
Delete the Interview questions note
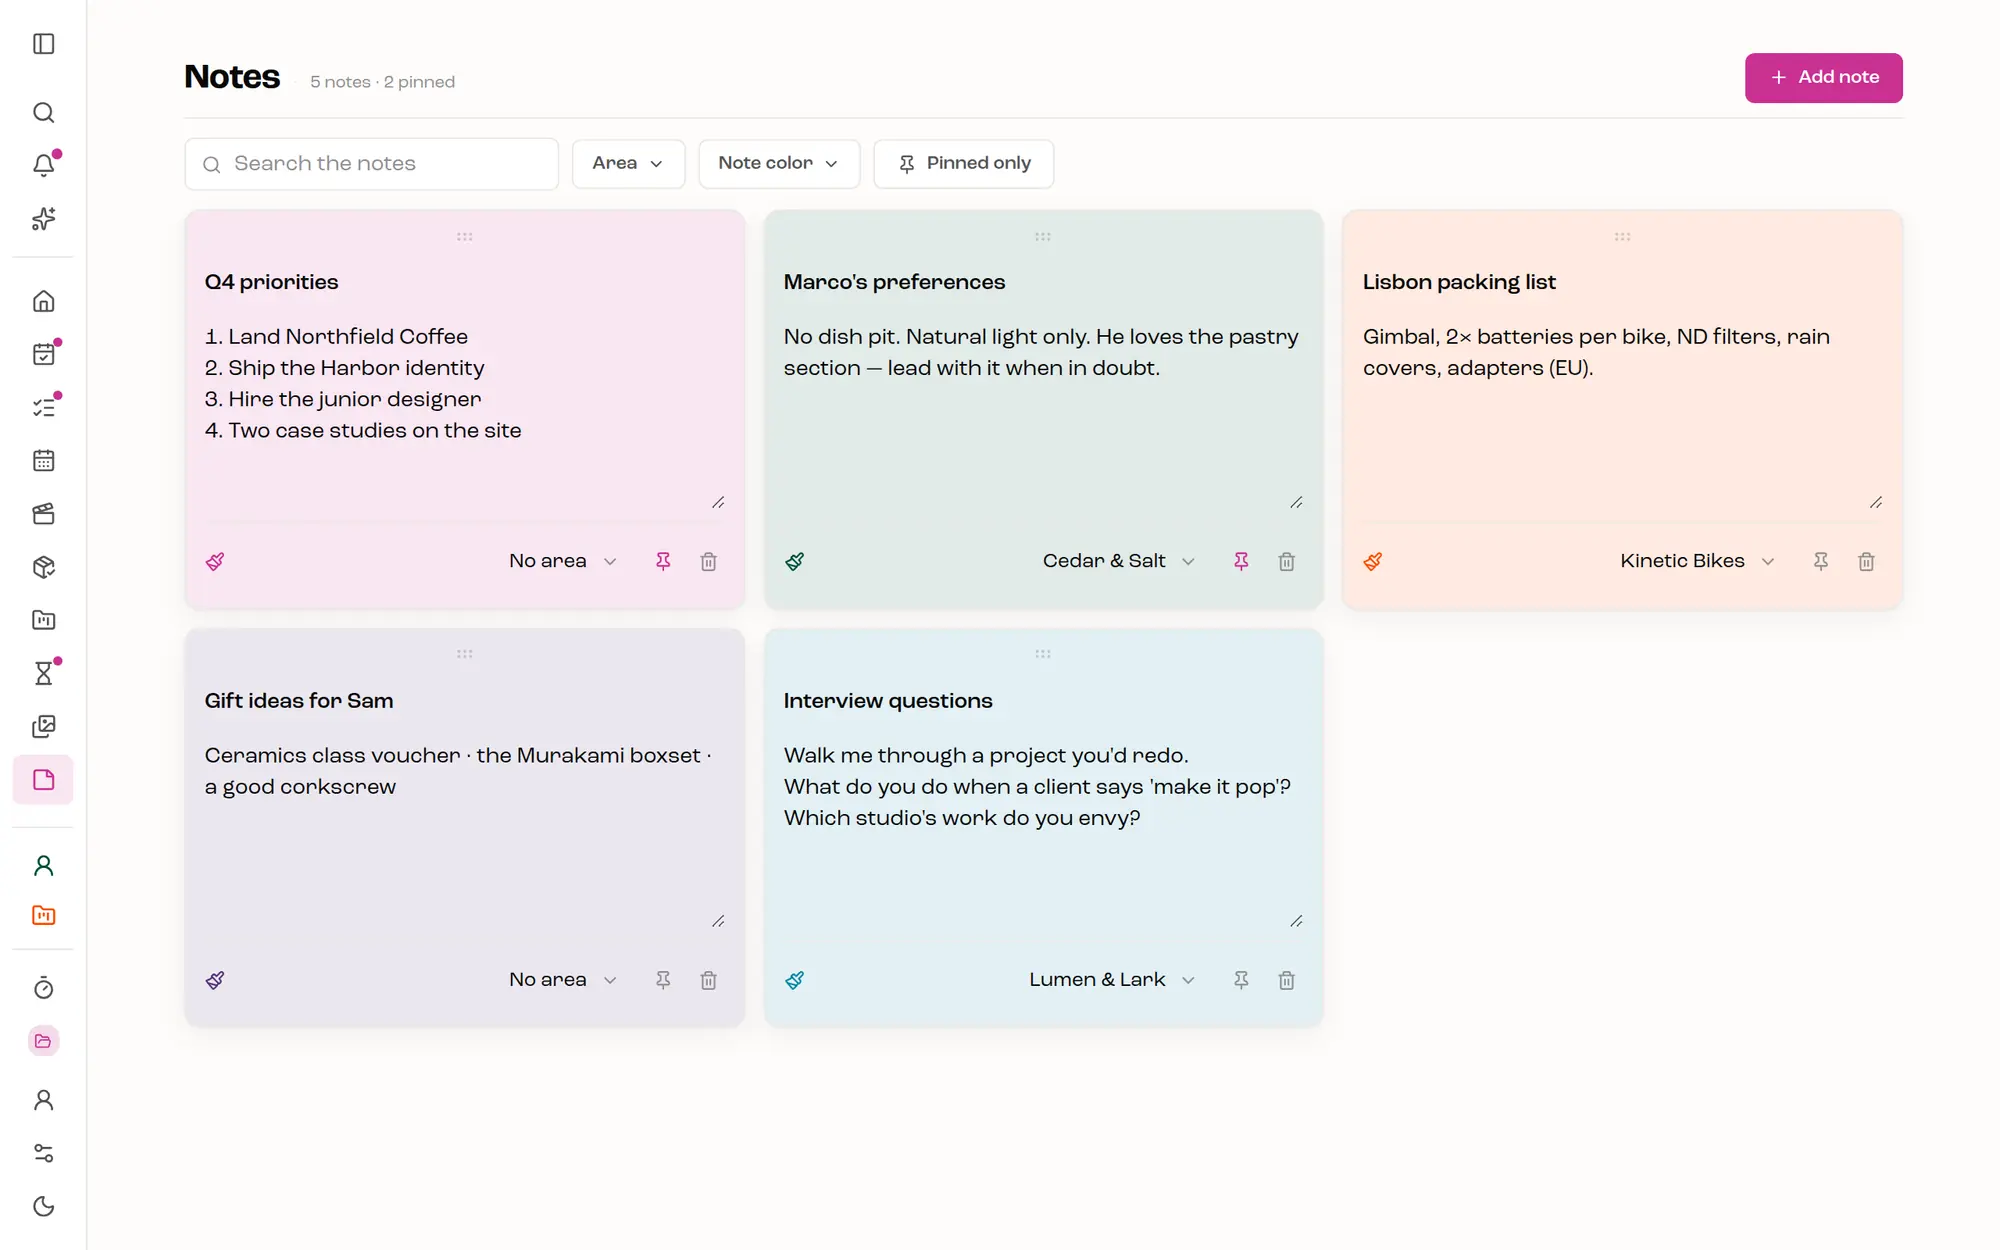1287,980
